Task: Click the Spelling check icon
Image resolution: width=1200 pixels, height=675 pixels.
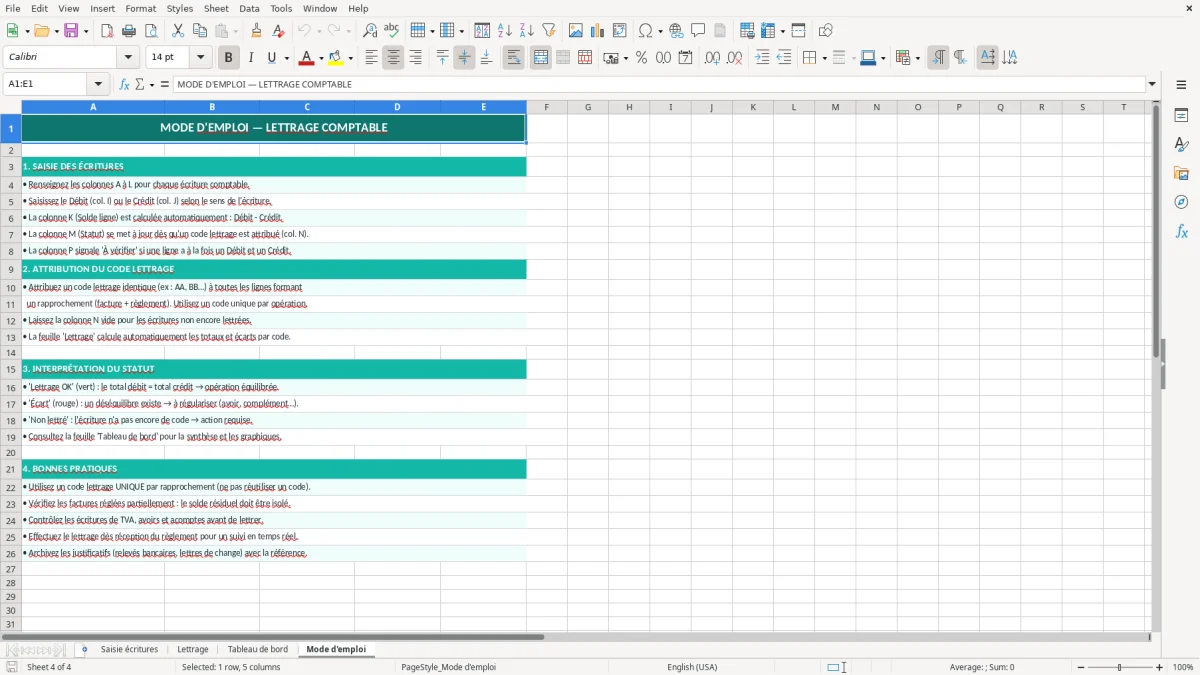Action: pos(391,31)
